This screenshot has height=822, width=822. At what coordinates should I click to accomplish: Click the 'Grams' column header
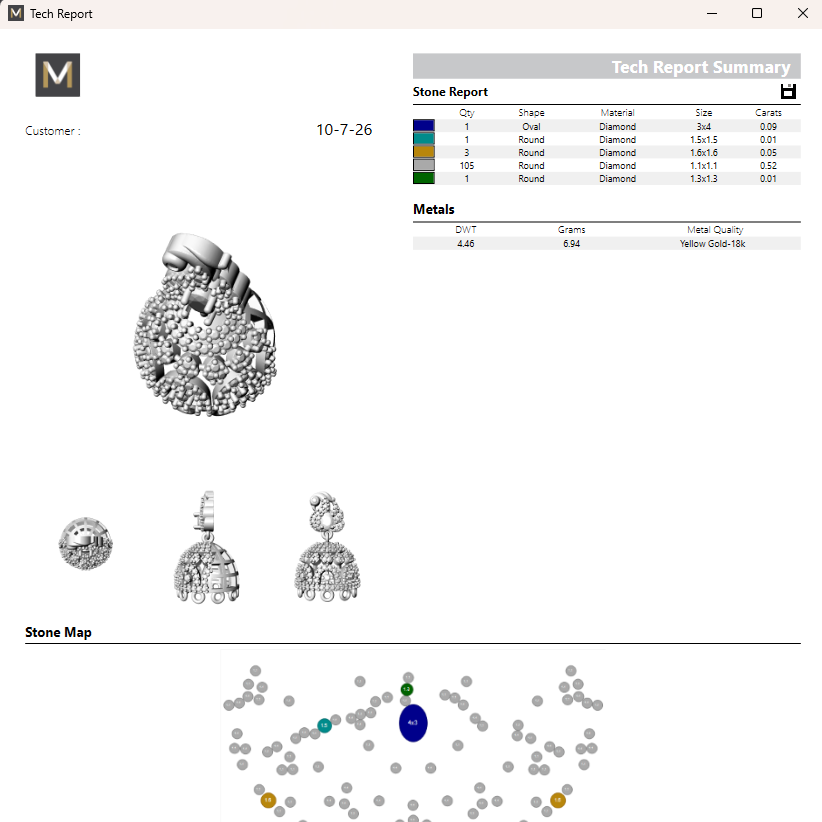click(571, 230)
